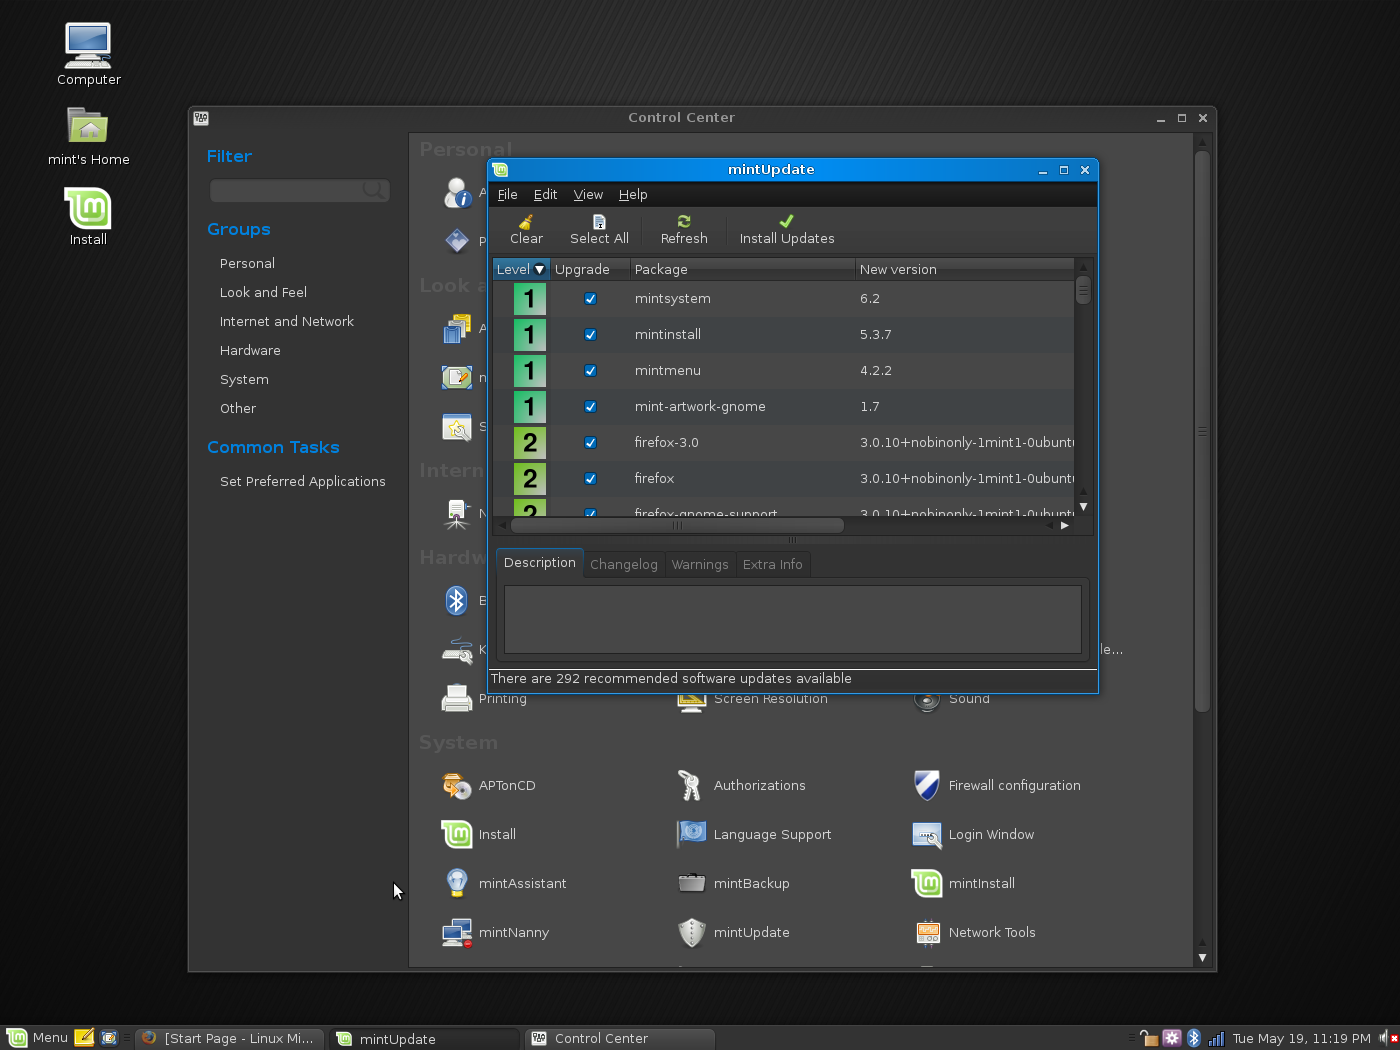Toggle upgrade checkbox for mintsystem

click(x=590, y=299)
